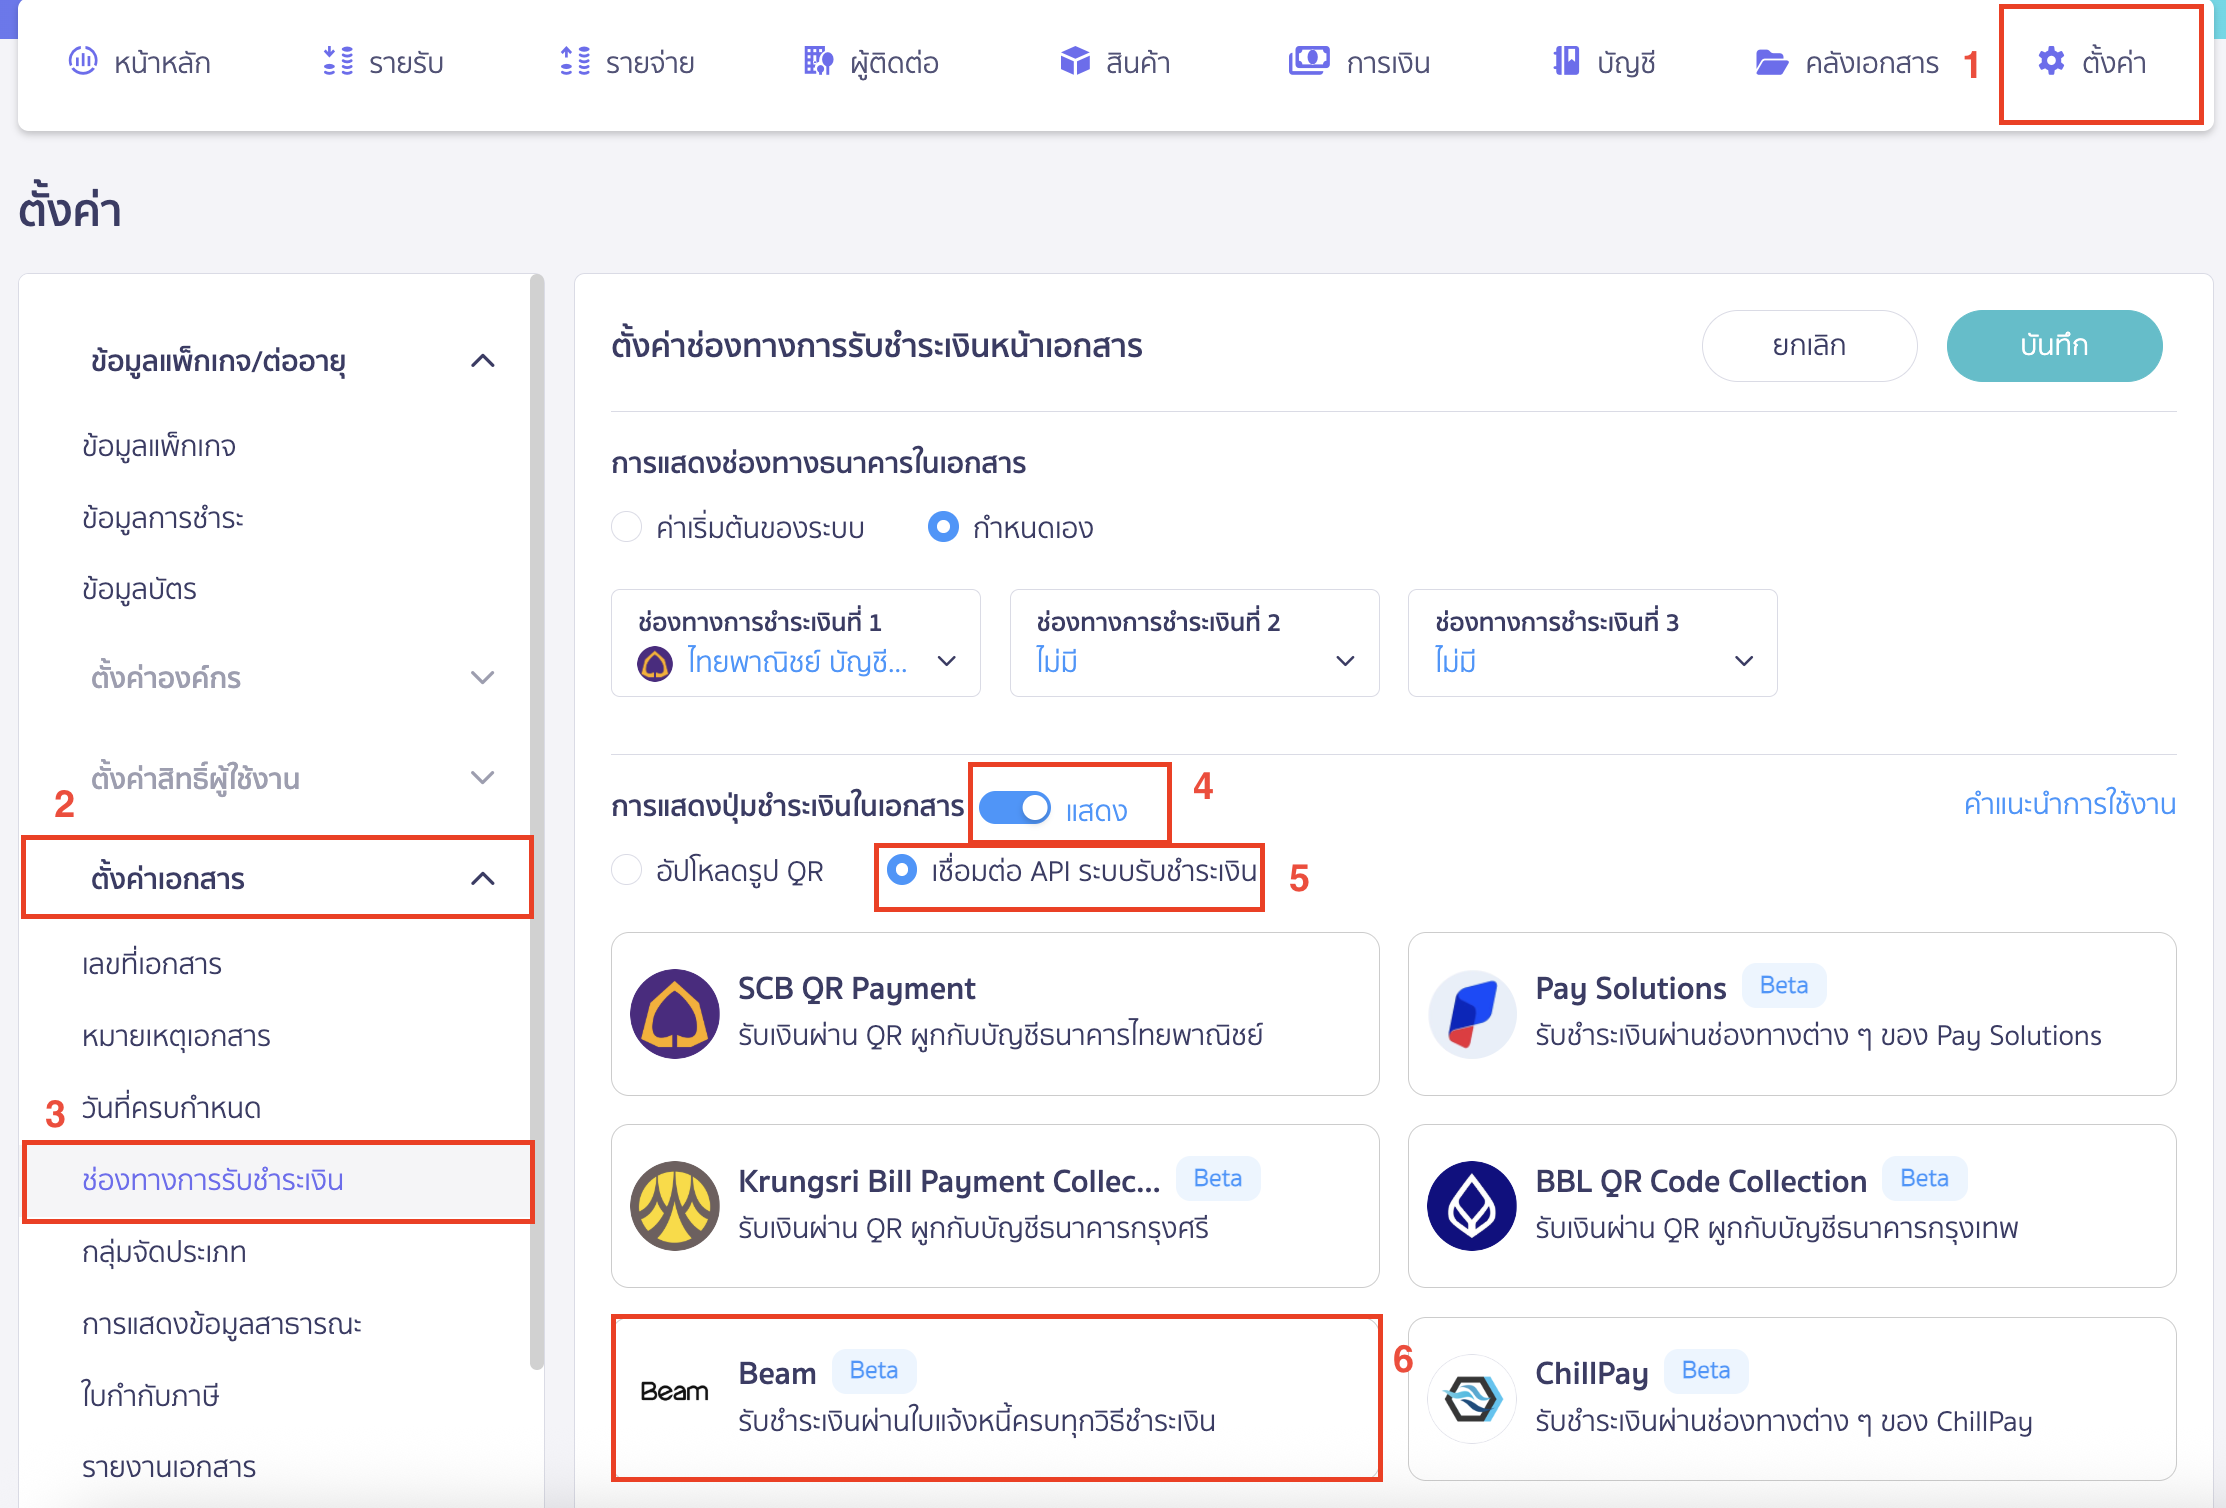2226x1508 pixels.
Task: Open รายงานเอกสาร in sidebar
Action: pos(169,1468)
